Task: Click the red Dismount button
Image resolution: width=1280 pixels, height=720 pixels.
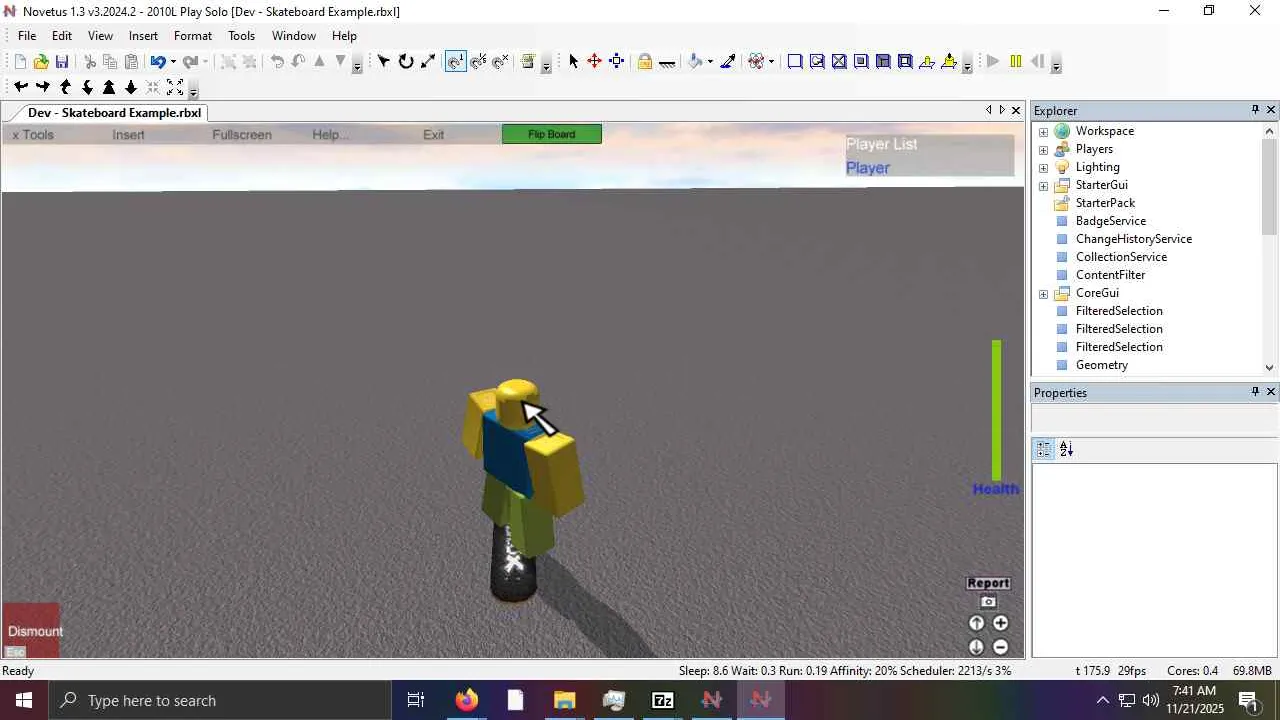Action: click(31, 631)
